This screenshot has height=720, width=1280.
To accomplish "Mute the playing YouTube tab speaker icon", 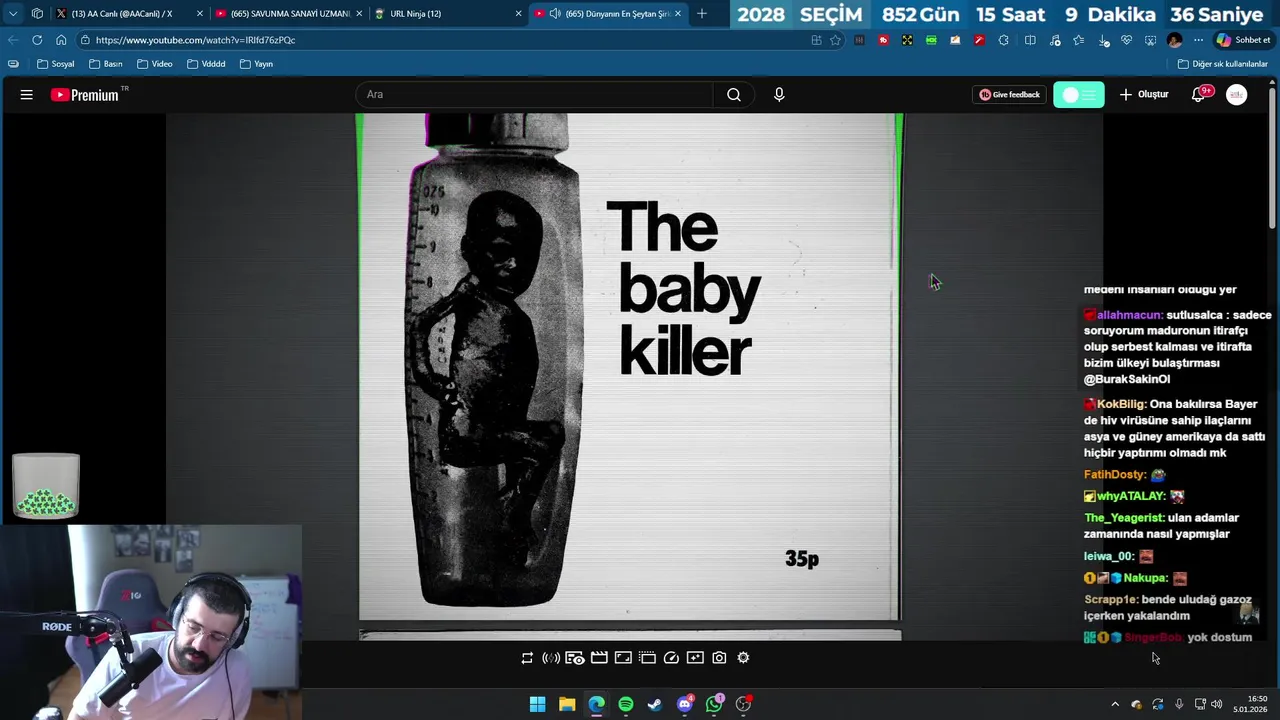I will pyautogui.click(x=555, y=14).
